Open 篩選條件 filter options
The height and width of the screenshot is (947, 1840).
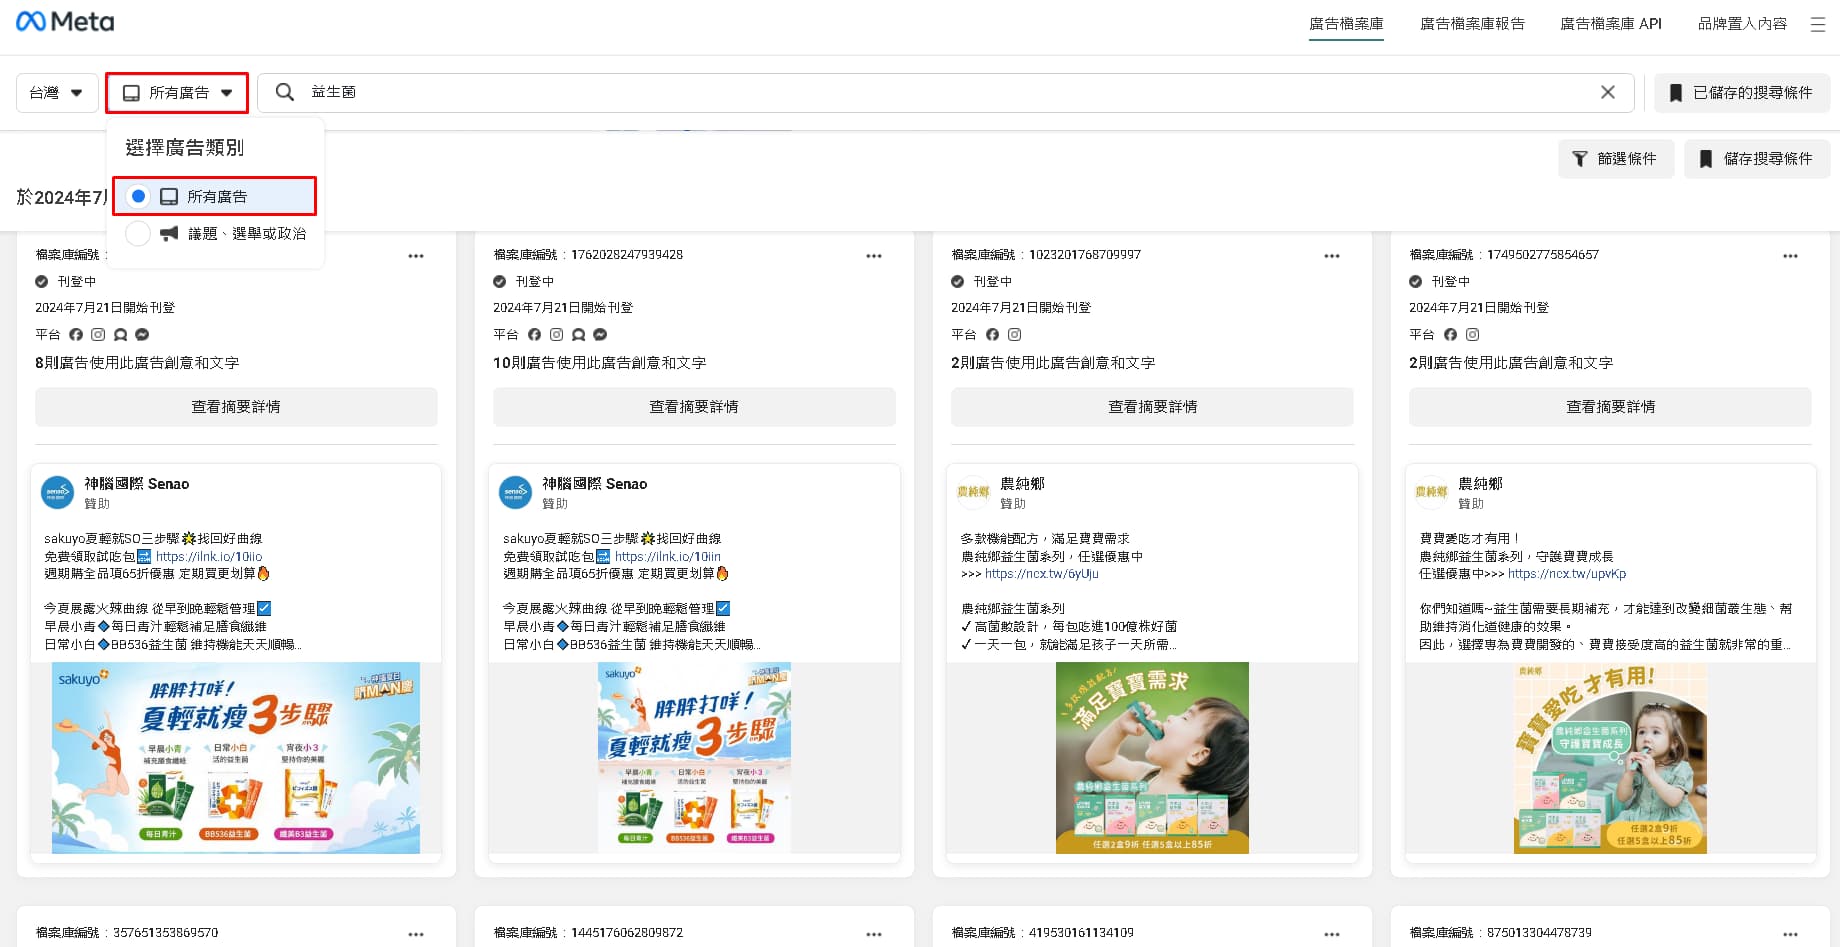coord(1616,159)
